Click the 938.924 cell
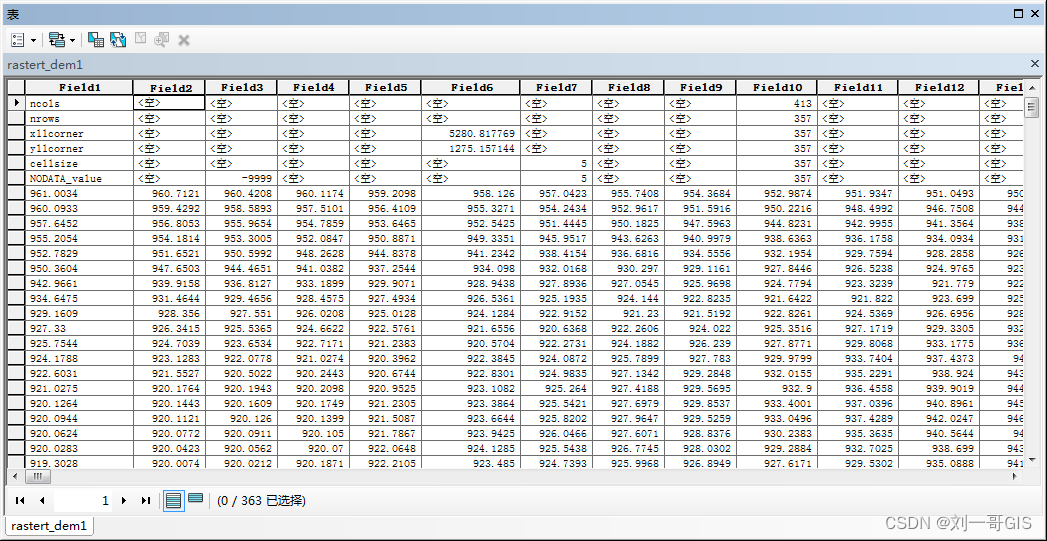The height and width of the screenshot is (541, 1047). (938, 373)
